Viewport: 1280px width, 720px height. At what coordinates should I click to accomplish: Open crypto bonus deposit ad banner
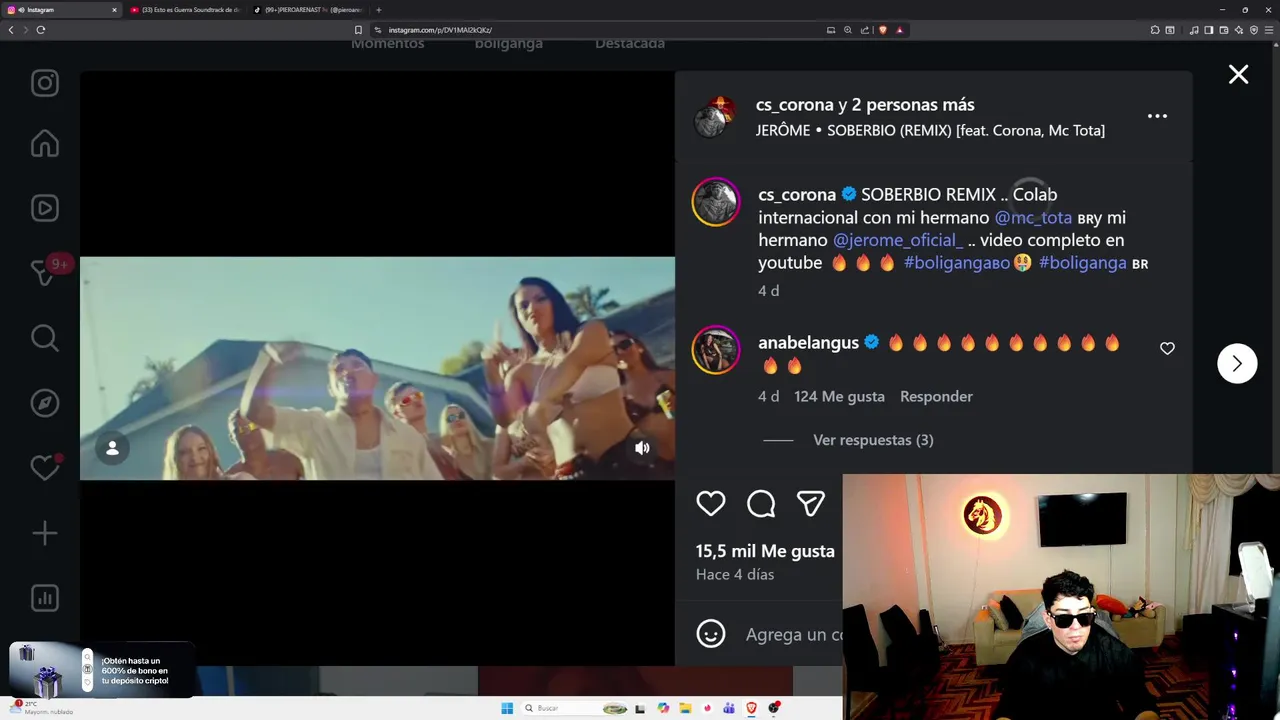click(x=100, y=670)
